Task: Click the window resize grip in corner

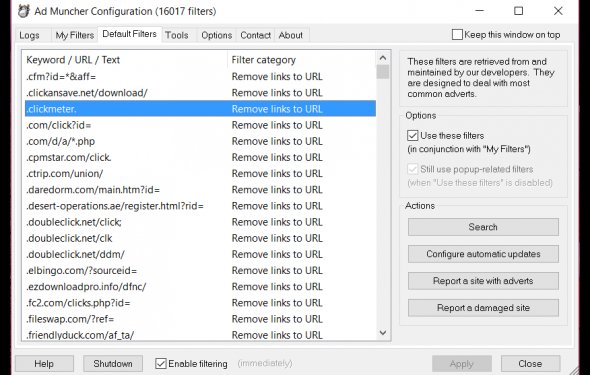Action: 575,370
